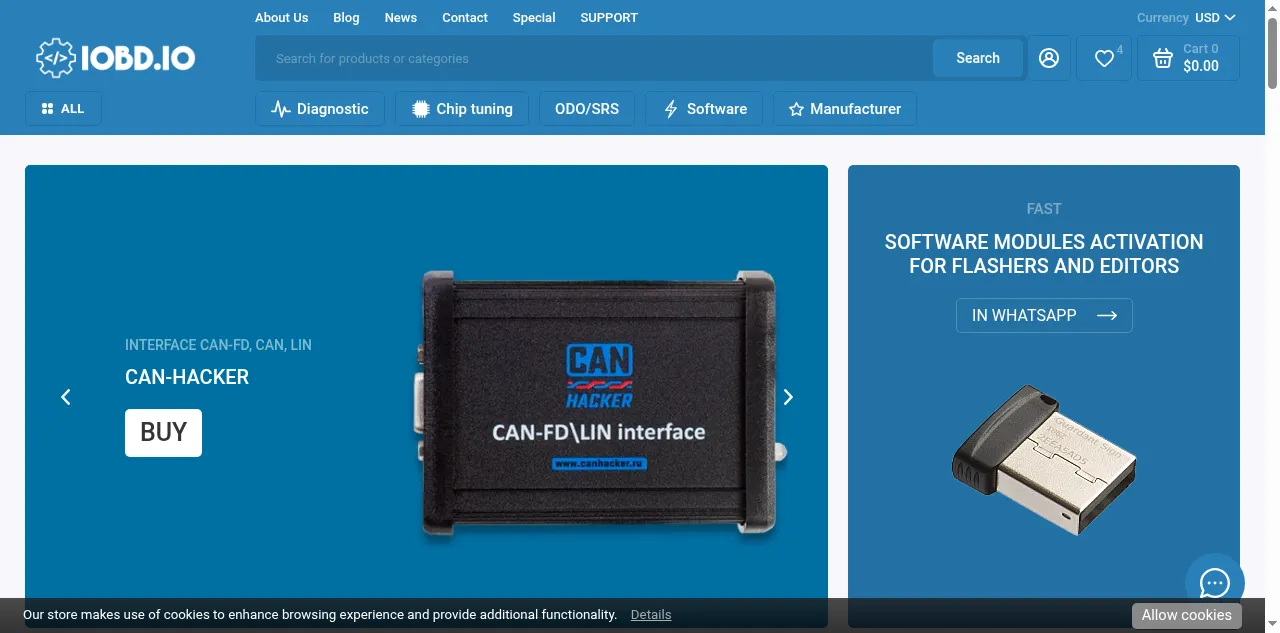
Task: Open the Chip tuning category
Action: [x=462, y=109]
